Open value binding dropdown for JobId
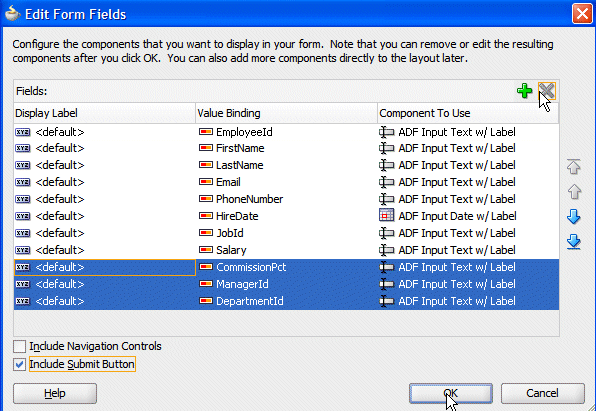The height and width of the screenshot is (411, 596). point(287,233)
